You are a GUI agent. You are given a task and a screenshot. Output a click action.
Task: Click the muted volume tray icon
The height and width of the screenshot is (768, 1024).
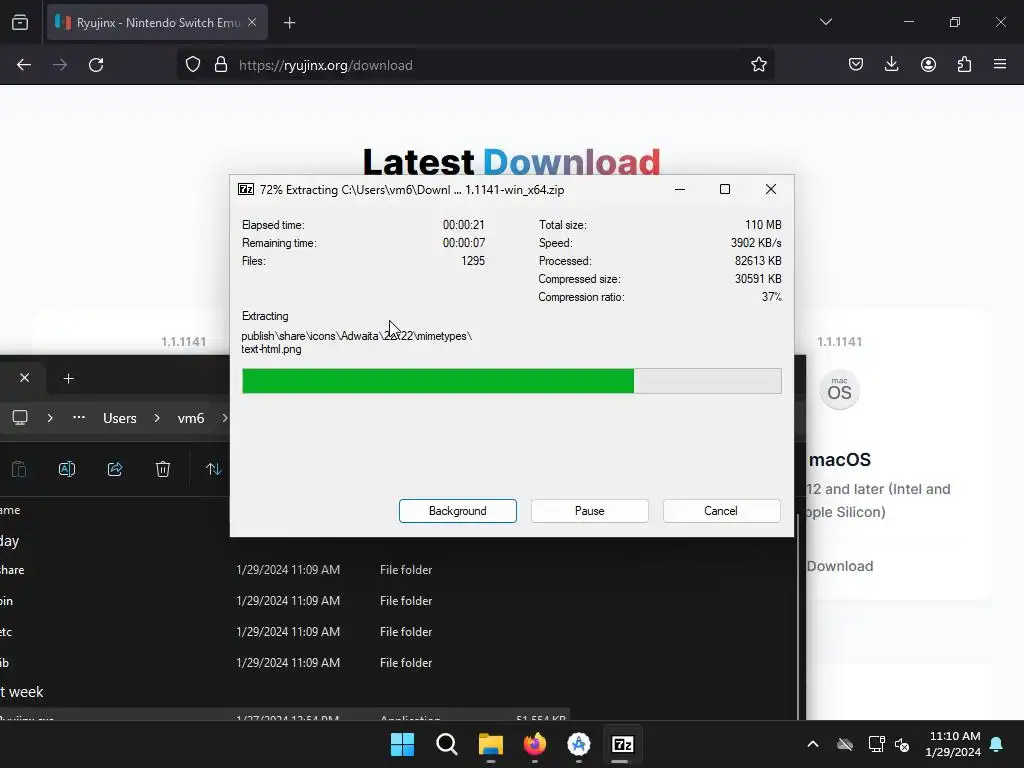tap(903, 744)
